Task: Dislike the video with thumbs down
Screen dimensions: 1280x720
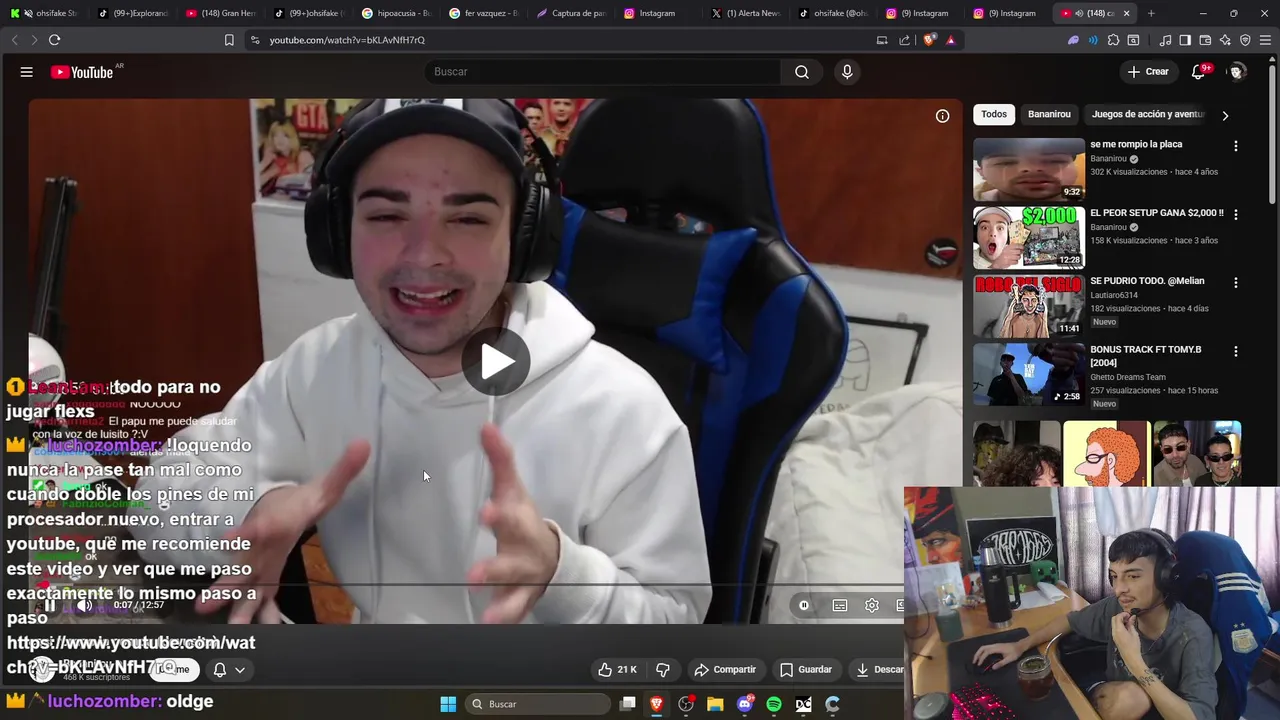Action: point(662,669)
